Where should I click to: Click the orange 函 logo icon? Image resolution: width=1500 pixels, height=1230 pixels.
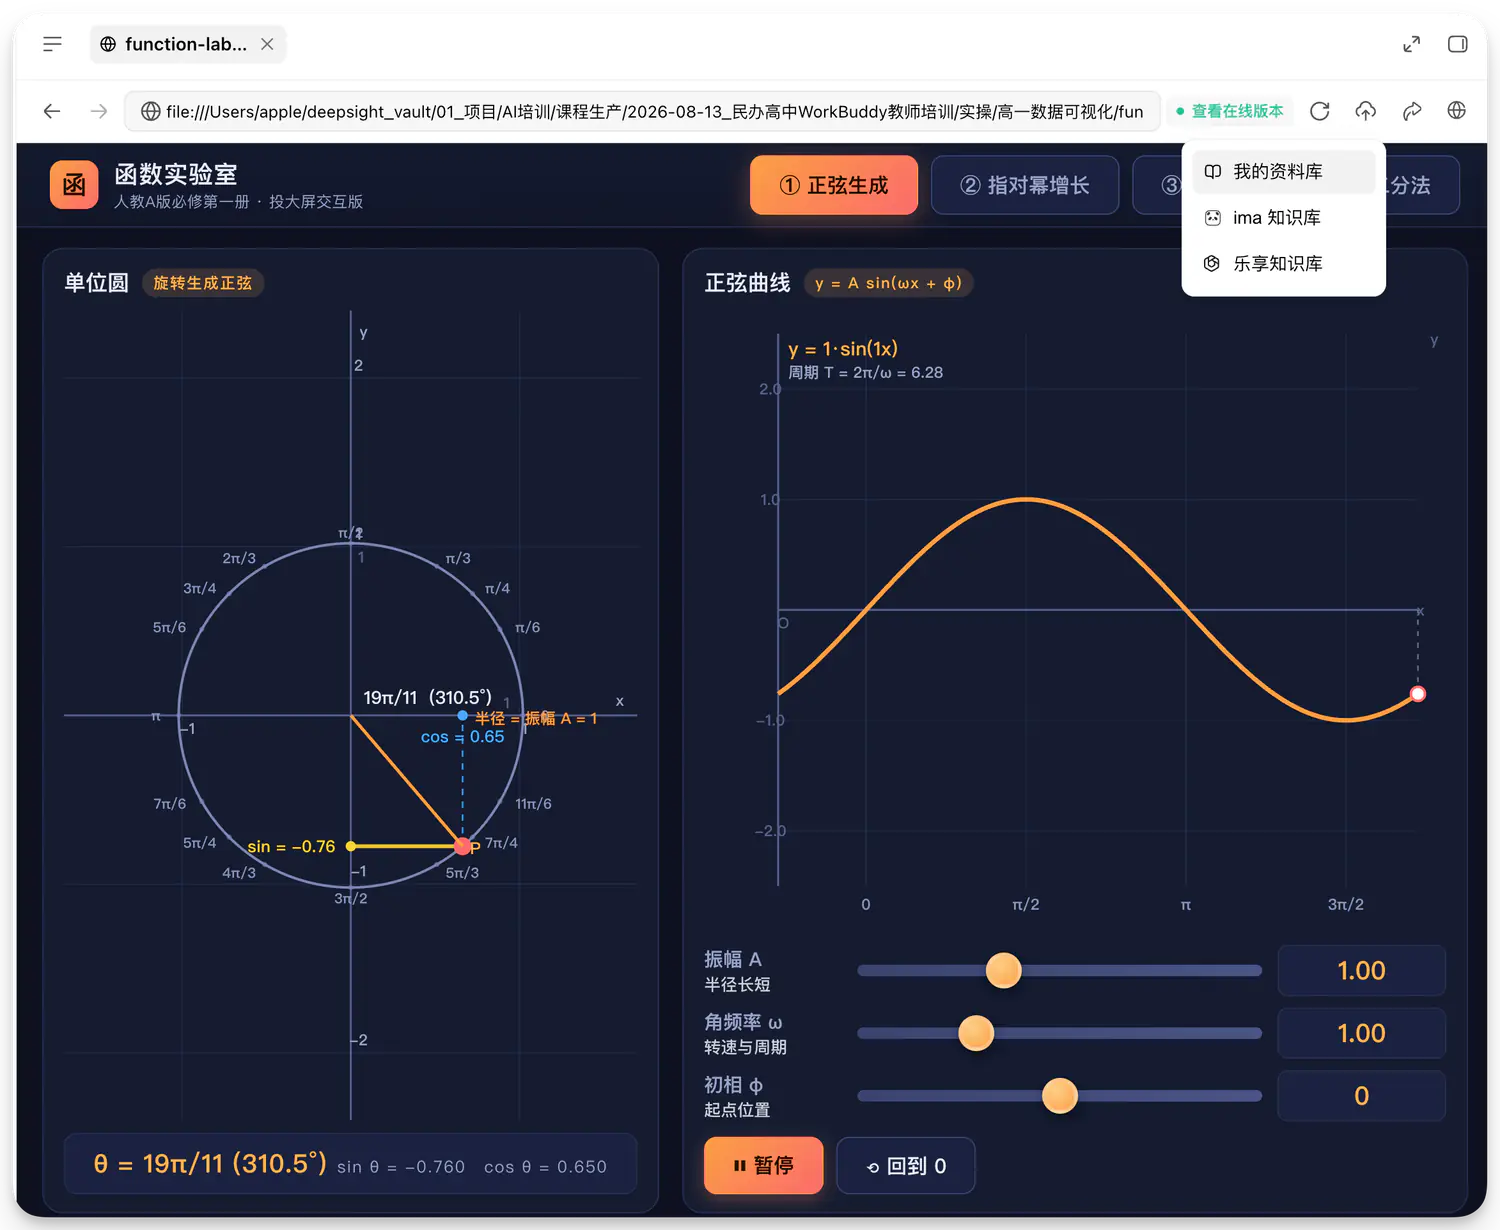[74, 185]
